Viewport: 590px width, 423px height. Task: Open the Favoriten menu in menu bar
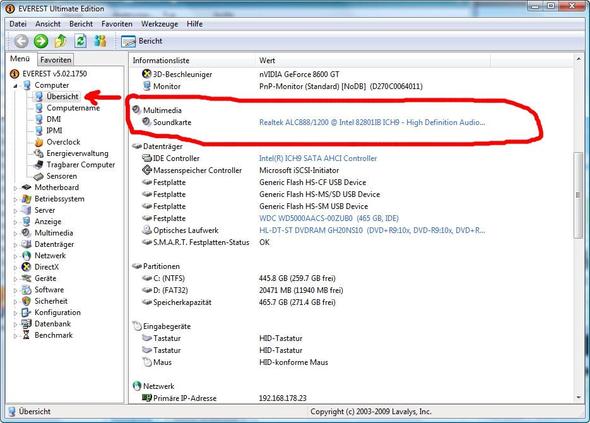pos(117,24)
